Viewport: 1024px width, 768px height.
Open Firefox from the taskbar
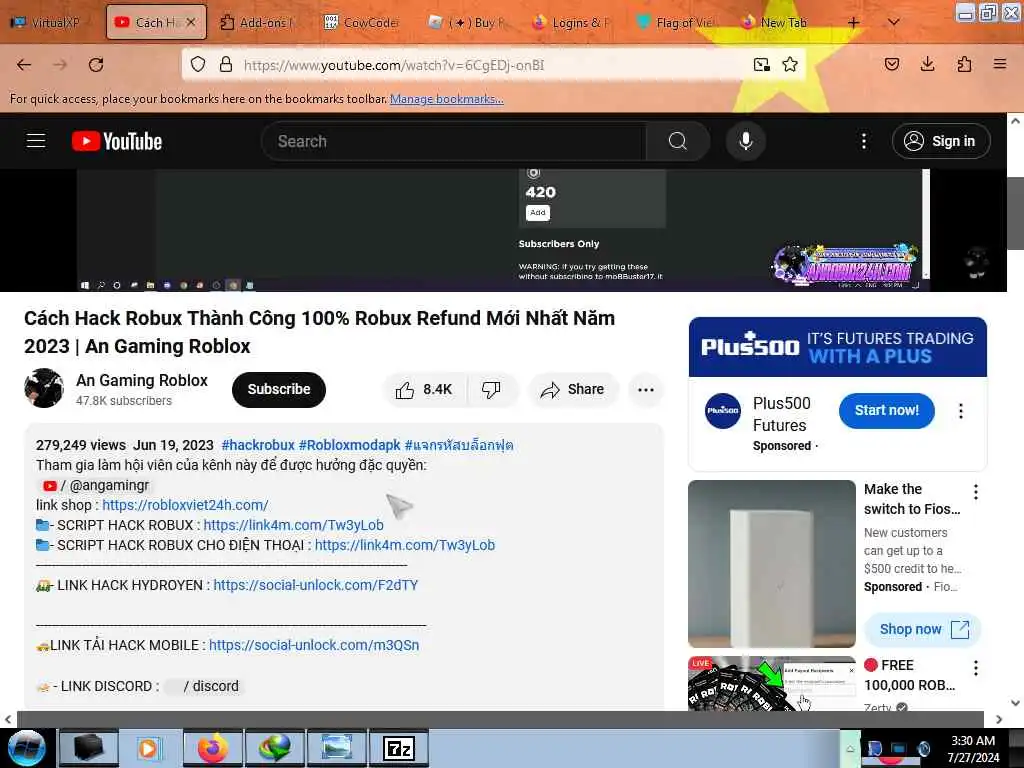tap(213, 748)
